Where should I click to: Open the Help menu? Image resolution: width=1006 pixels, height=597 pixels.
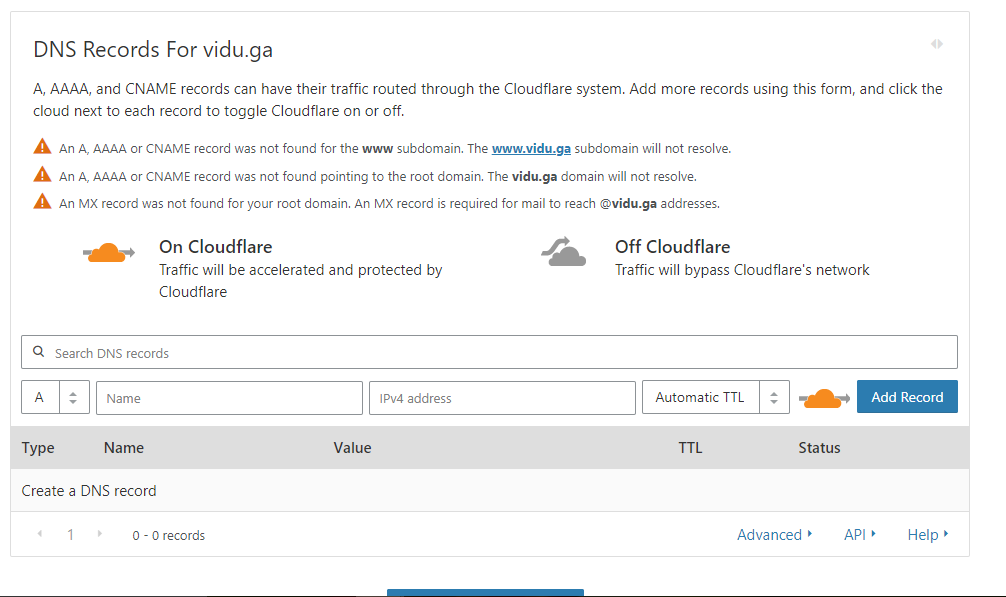coord(928,535)
